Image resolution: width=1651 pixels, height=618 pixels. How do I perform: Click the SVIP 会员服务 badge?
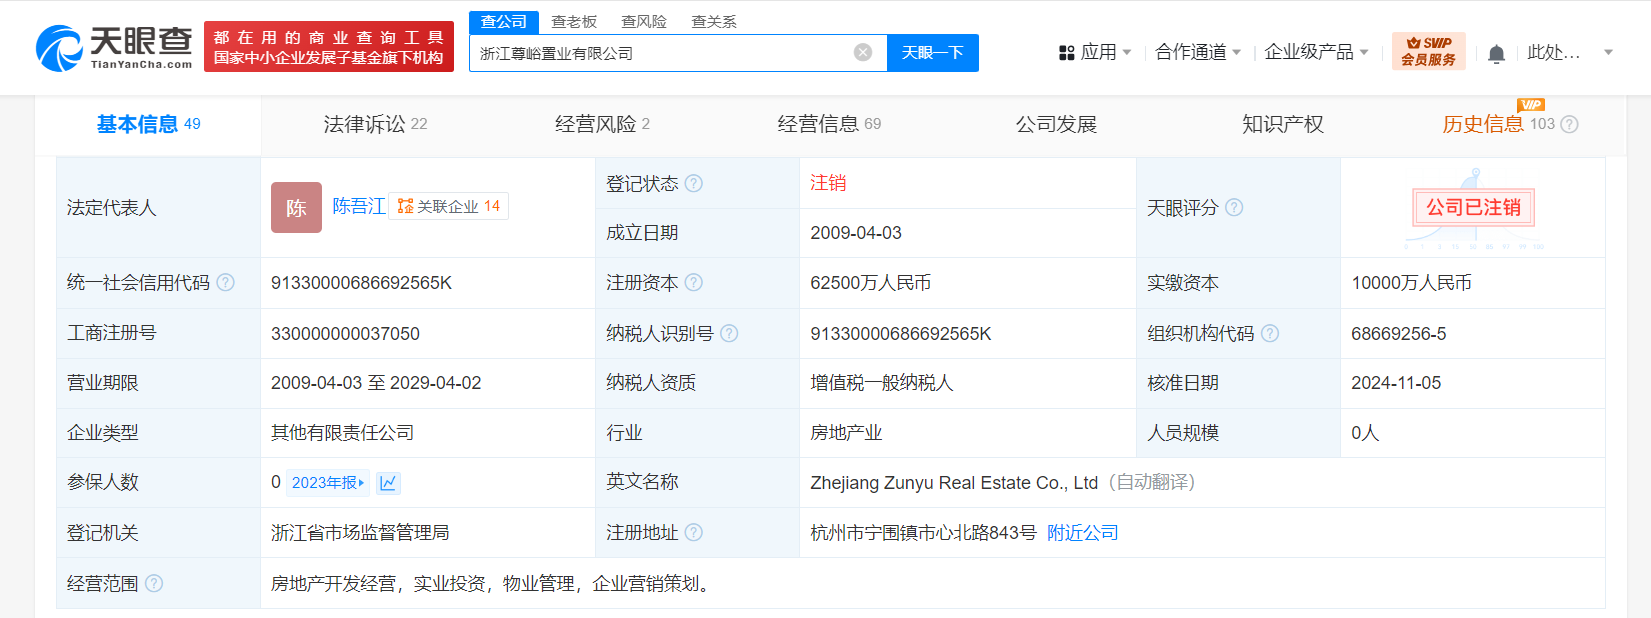click(x=1428, y=51)
